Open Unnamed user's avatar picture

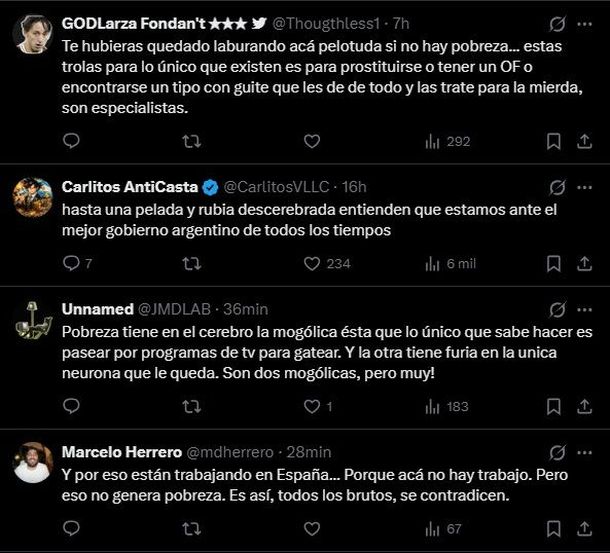point(33,320)
